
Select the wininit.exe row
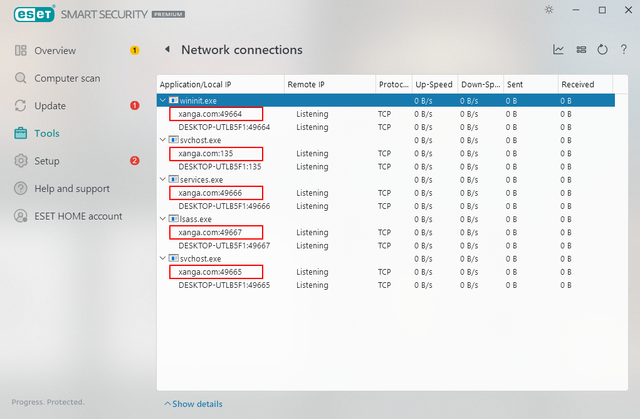(386, 100)
